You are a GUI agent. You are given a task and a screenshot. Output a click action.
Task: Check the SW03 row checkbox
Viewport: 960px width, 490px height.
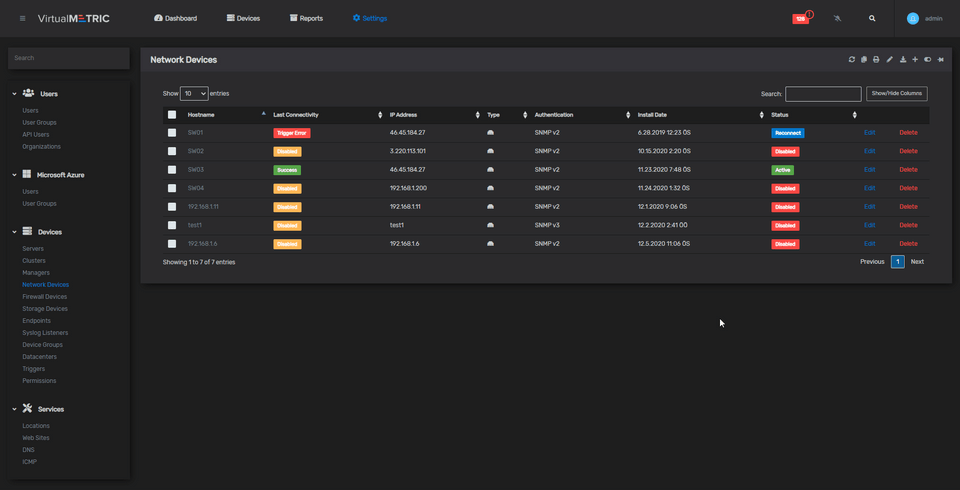(172, 170)
